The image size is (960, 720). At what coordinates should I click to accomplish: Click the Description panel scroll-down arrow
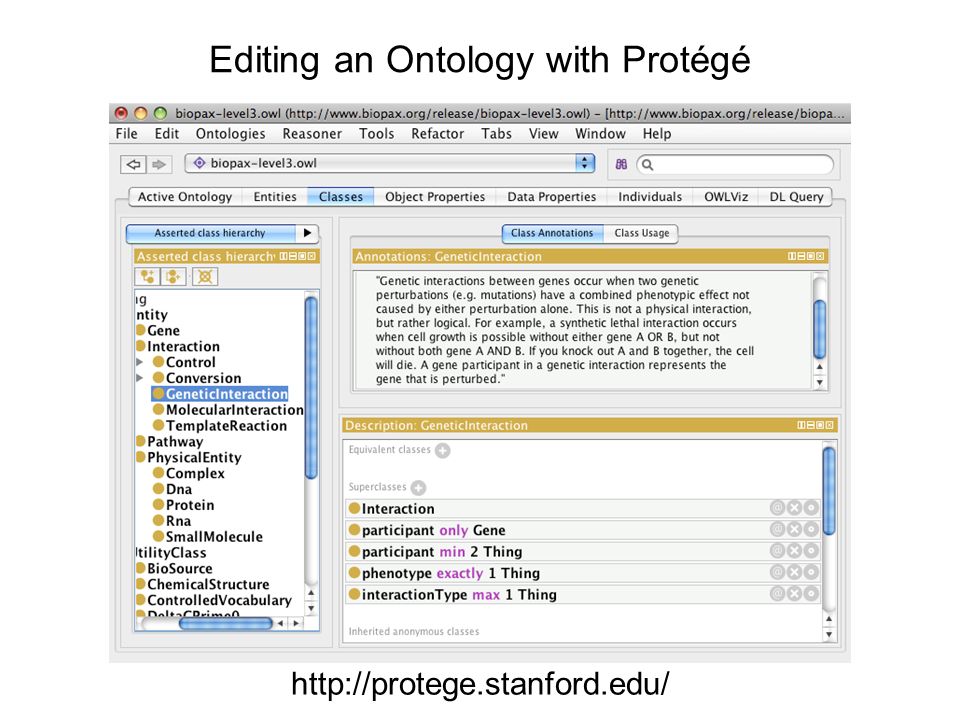pos(829,634)
